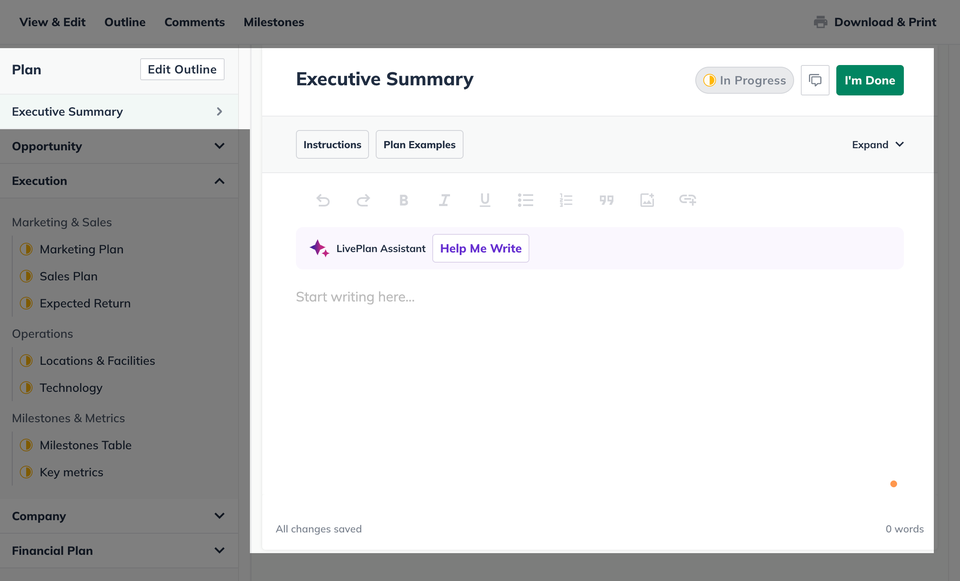Toggle bold formatting
The width and height of the screenshot is (960, 581).
tap(403, 200)
